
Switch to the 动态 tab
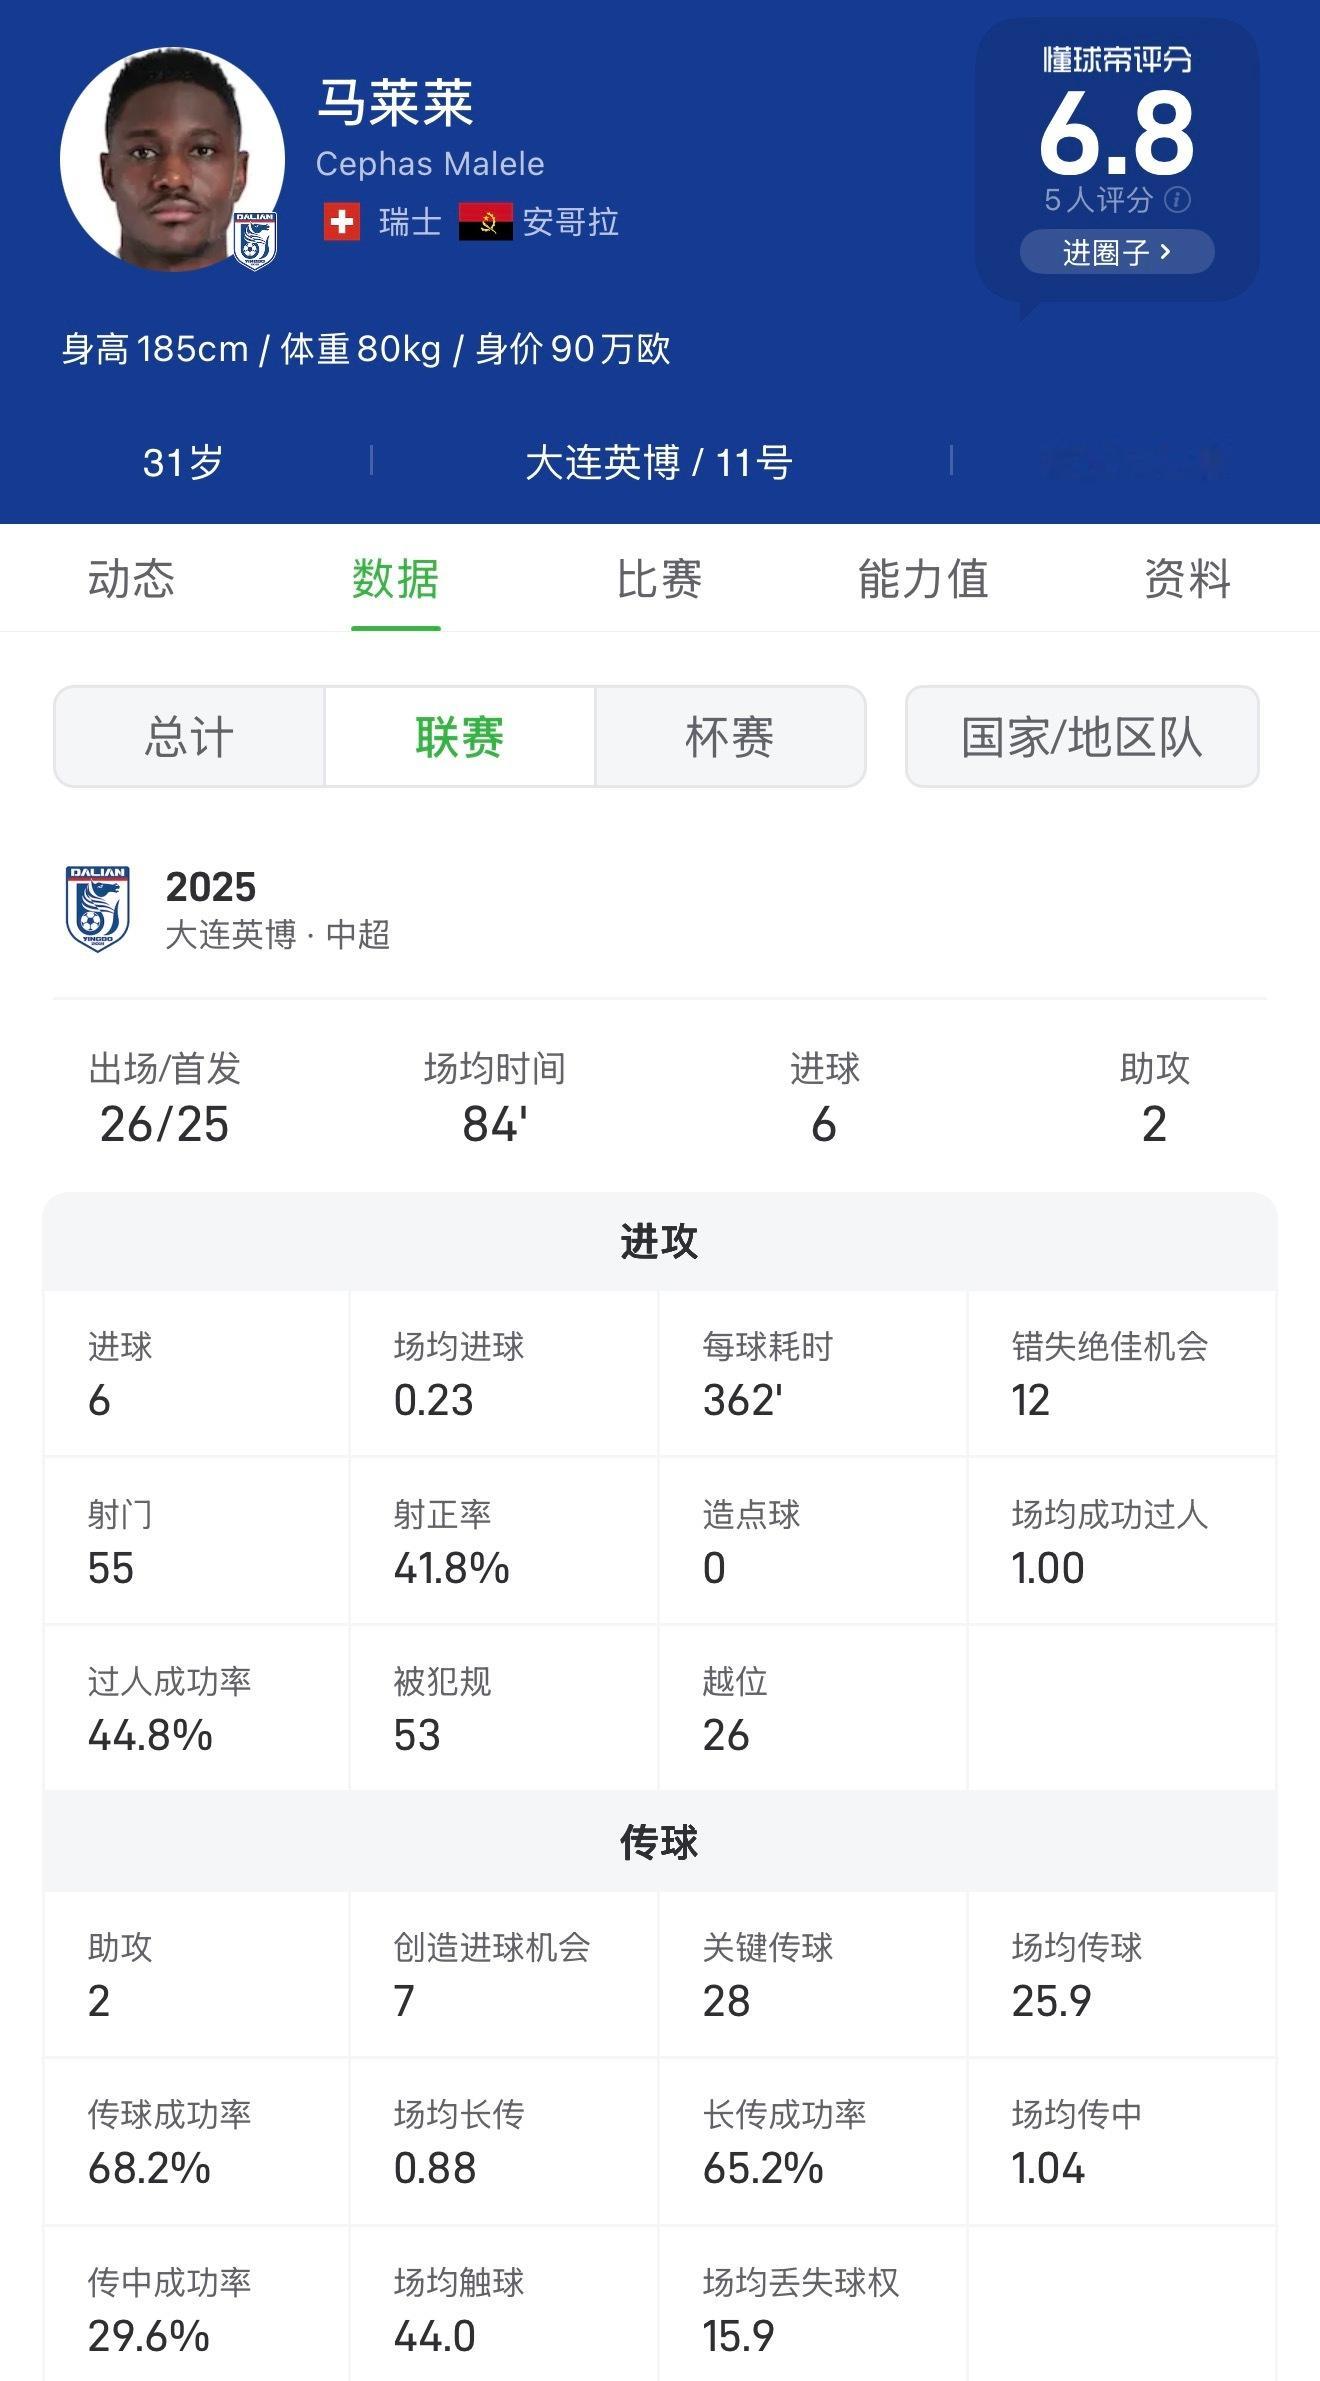click(131, 579)
